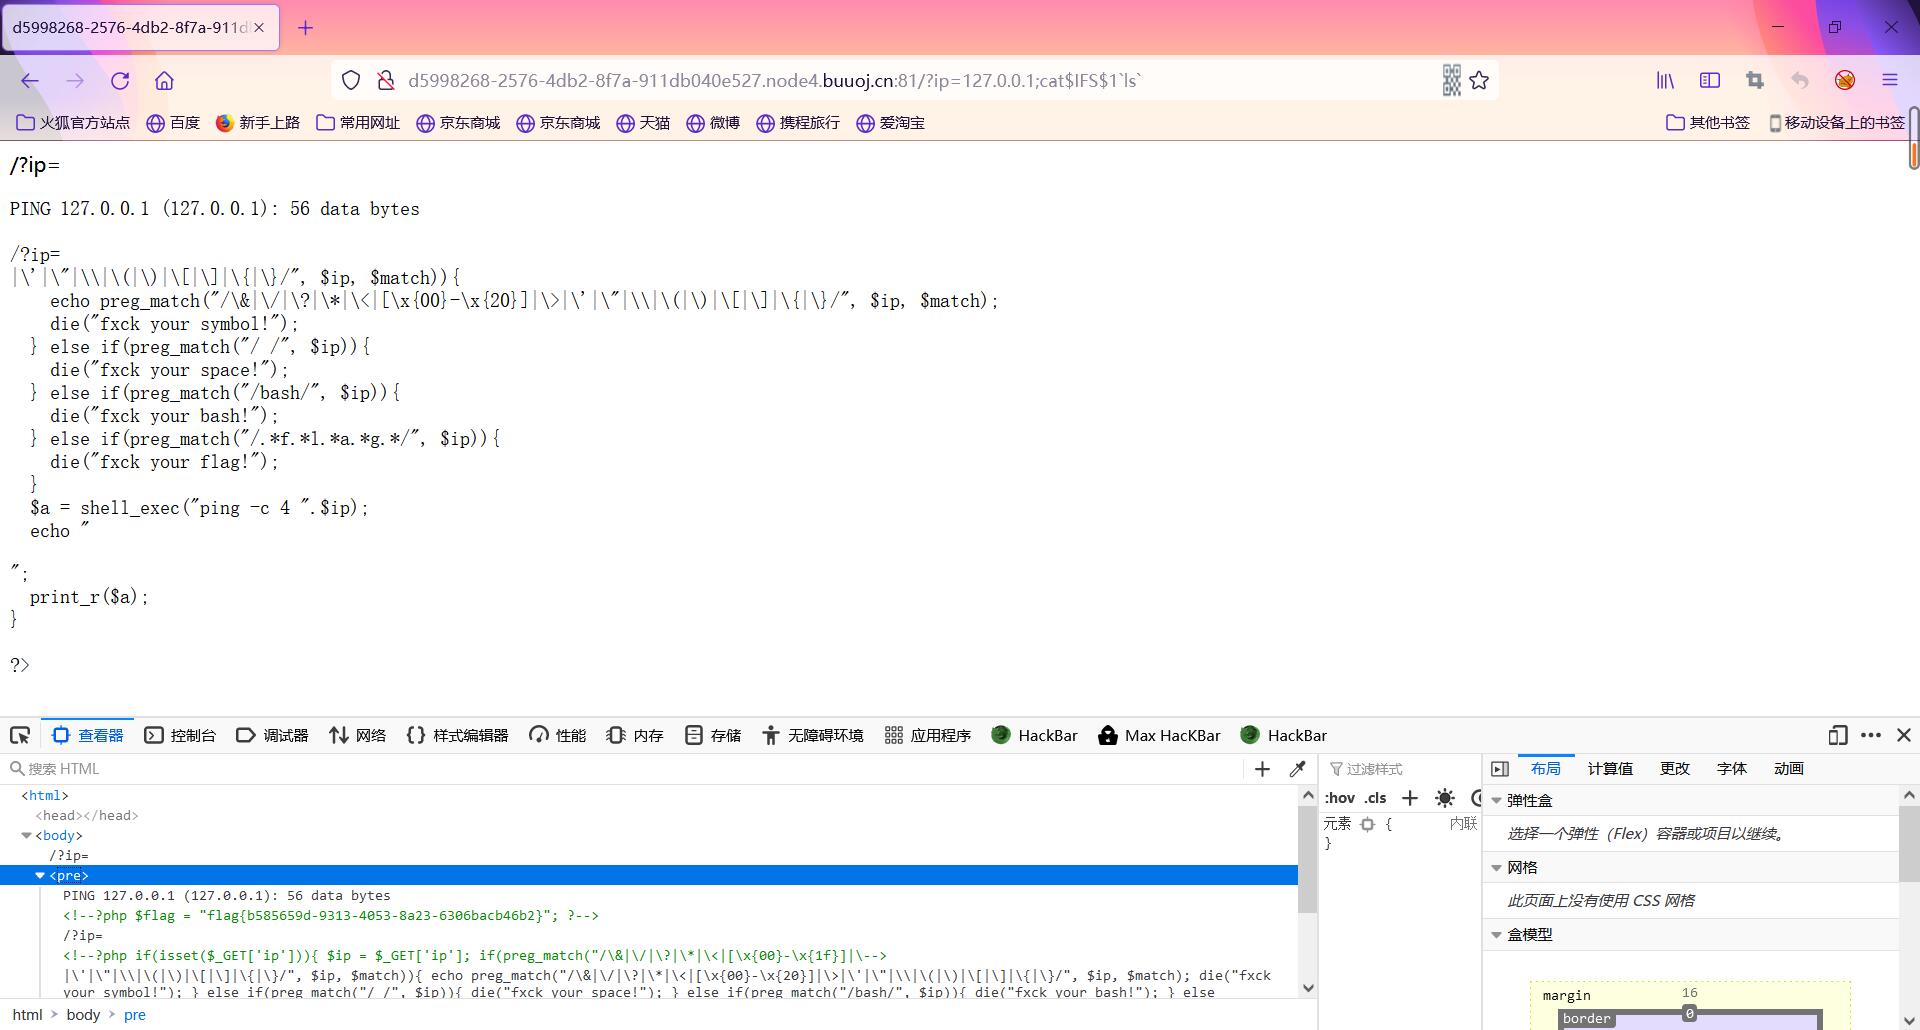This screenshot has height=1030, width=1920.
Task: Switch to the 动画 animations tab
Action: 1789,769
